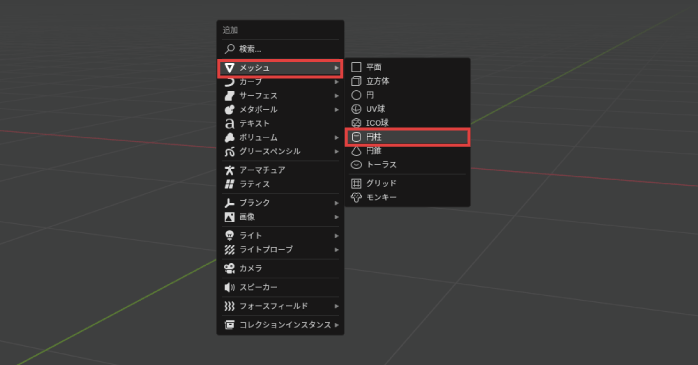698x365 pixels.
Task: Add a 立方体 (Cube) mesh
Action: (407, 81)
